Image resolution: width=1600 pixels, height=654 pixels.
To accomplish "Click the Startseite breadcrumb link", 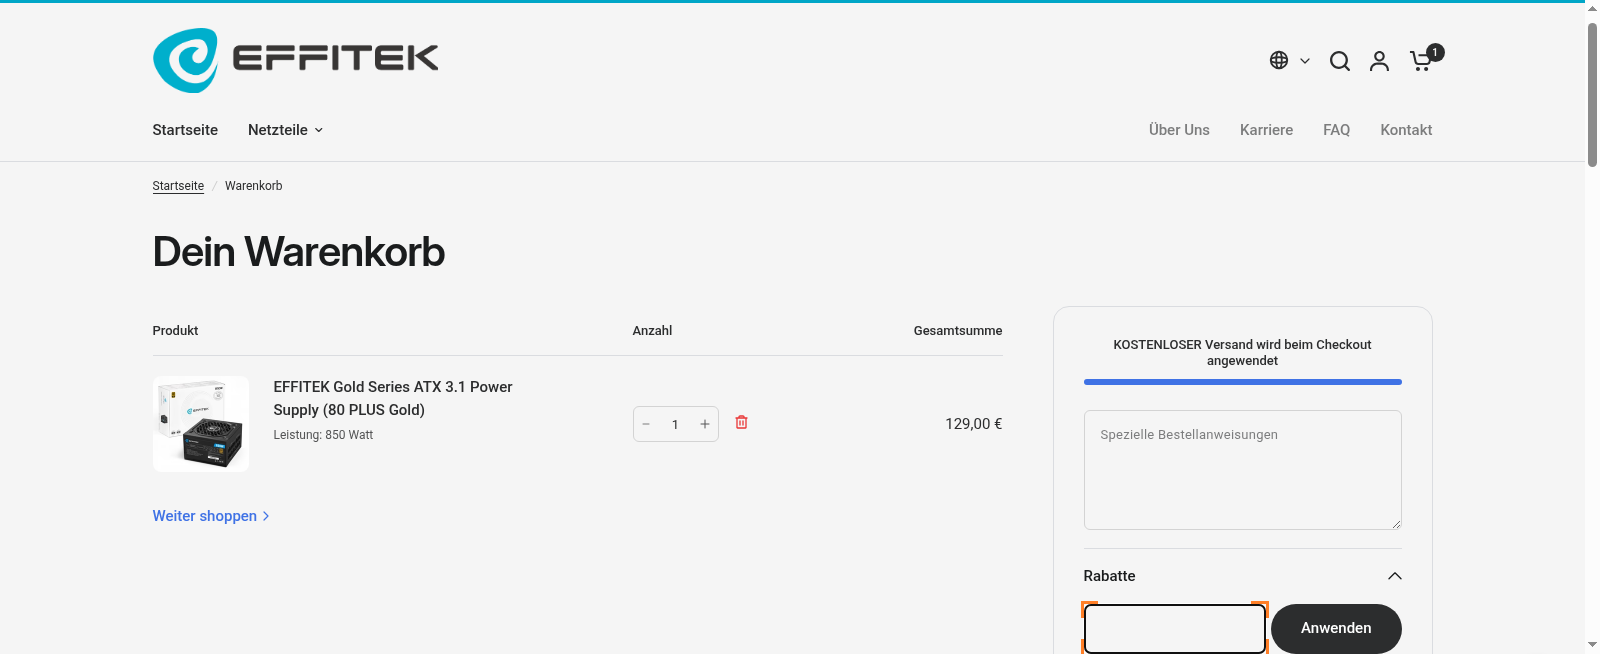I will pyautogui.click(x=178, y=186).
